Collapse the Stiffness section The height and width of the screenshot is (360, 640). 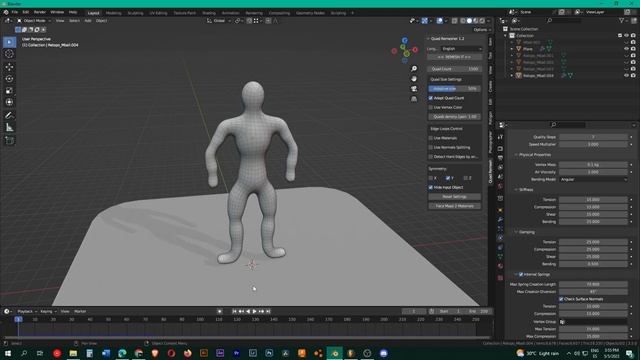click(516, 190)
